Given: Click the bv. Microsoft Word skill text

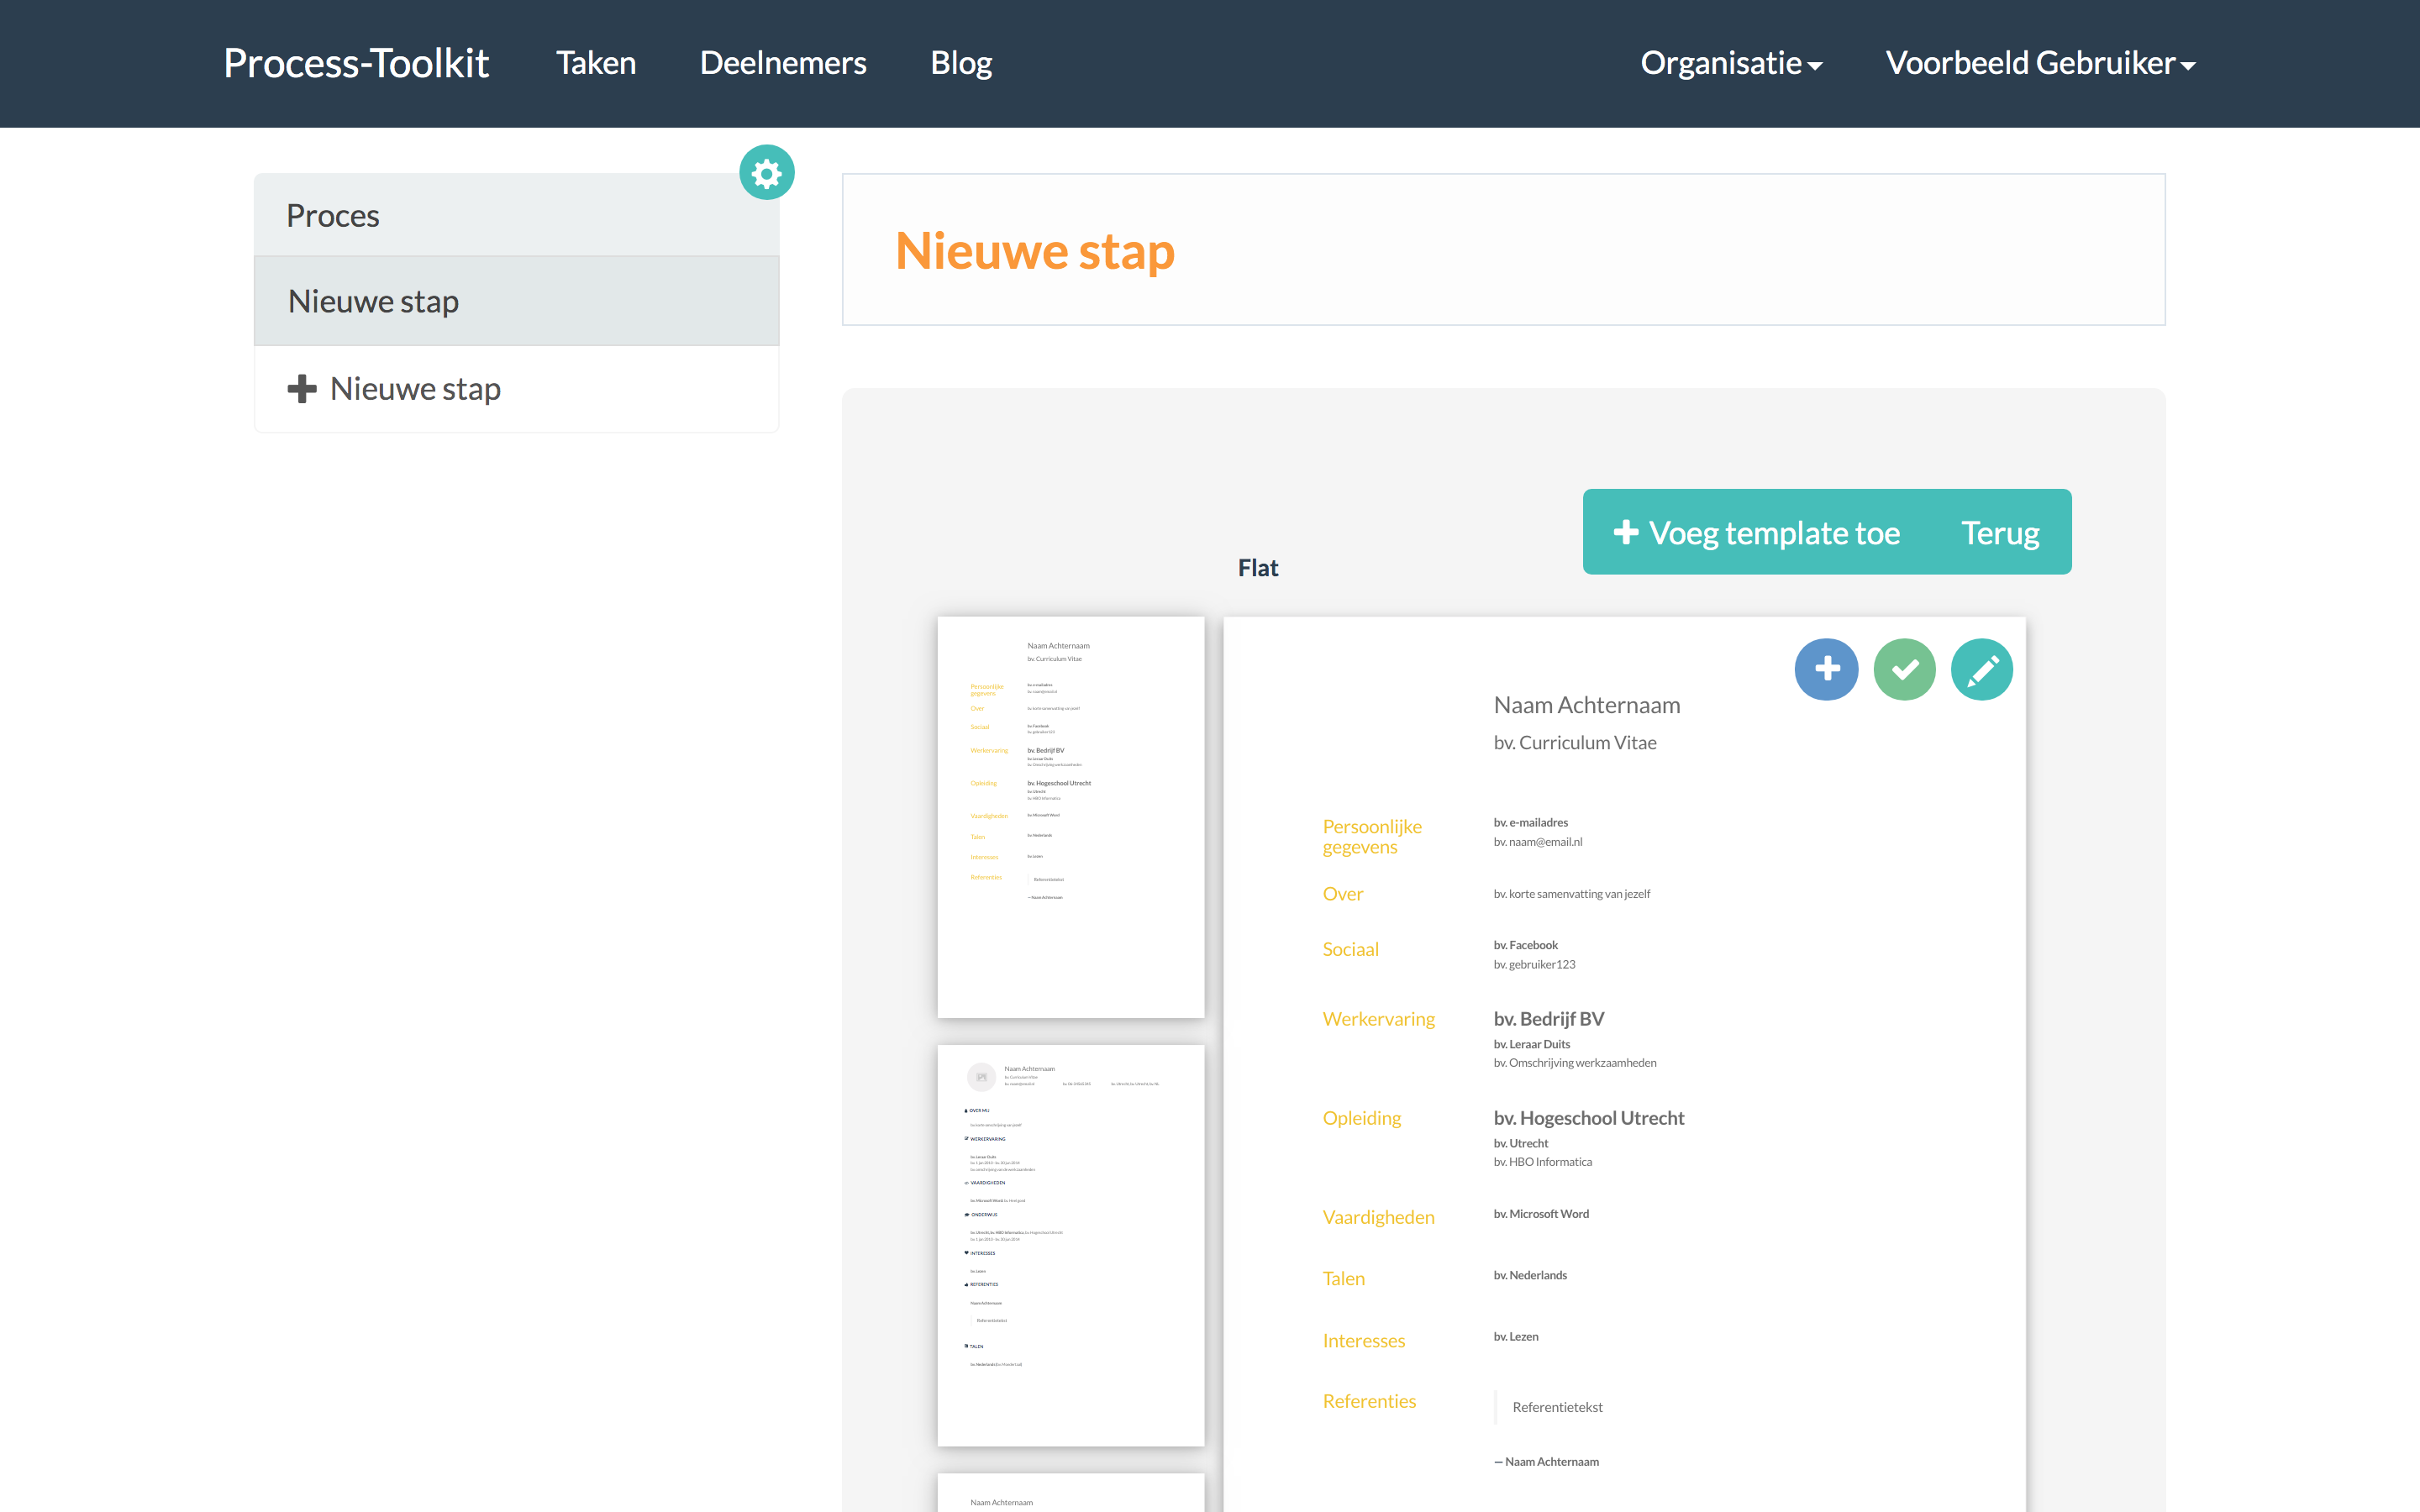Looking at the screenshot, I should point(1541,1214).
